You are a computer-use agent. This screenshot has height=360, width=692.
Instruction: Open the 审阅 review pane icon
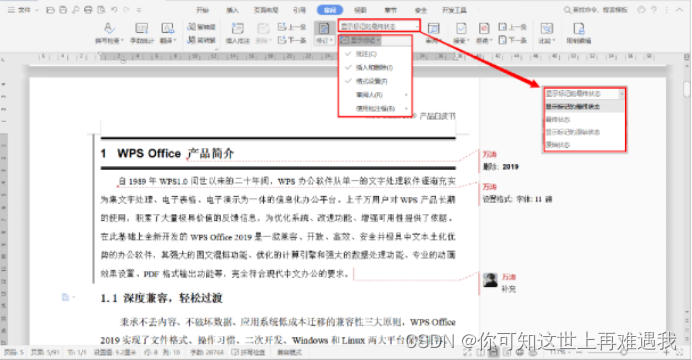tap(433, 29)
